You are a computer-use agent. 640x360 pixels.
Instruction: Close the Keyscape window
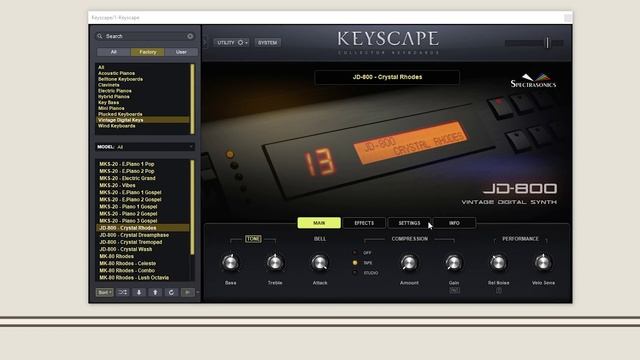567,18
